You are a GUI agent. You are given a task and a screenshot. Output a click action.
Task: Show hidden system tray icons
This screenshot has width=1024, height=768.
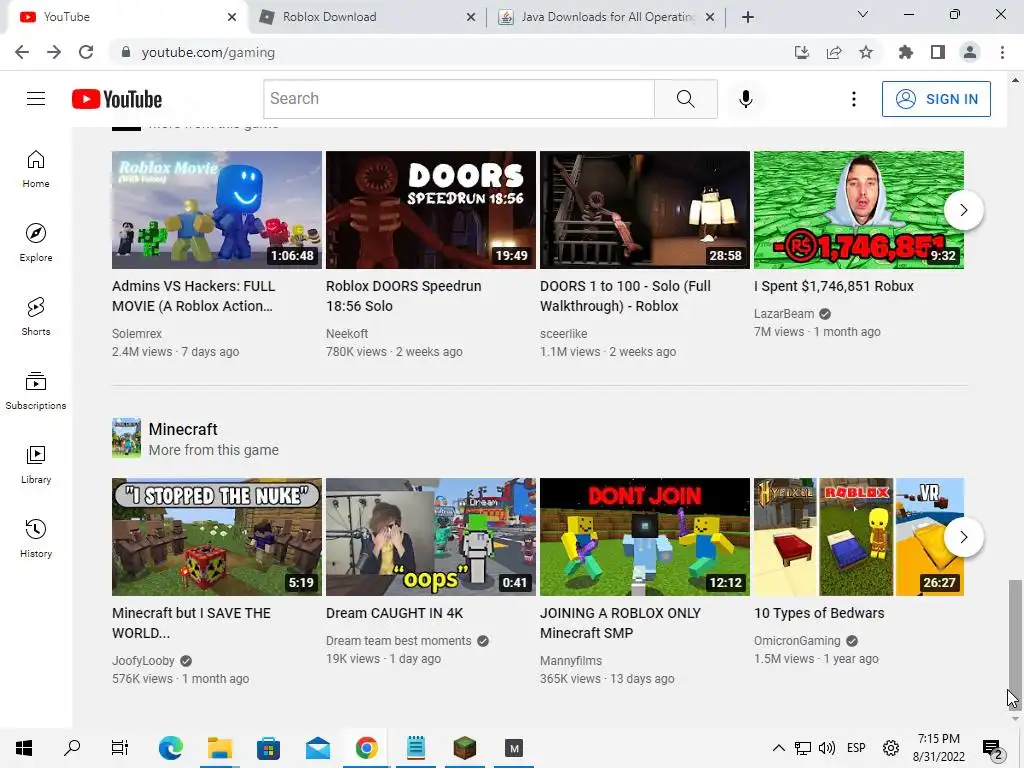click(x=778, y=748)
